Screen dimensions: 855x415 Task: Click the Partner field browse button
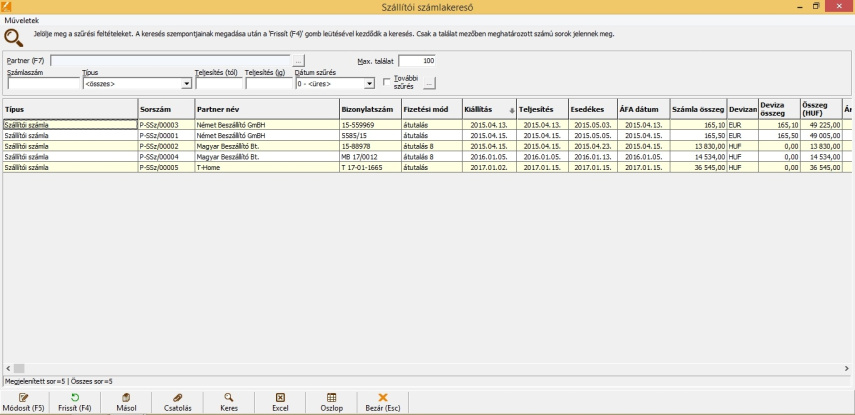tap(297, 61)
